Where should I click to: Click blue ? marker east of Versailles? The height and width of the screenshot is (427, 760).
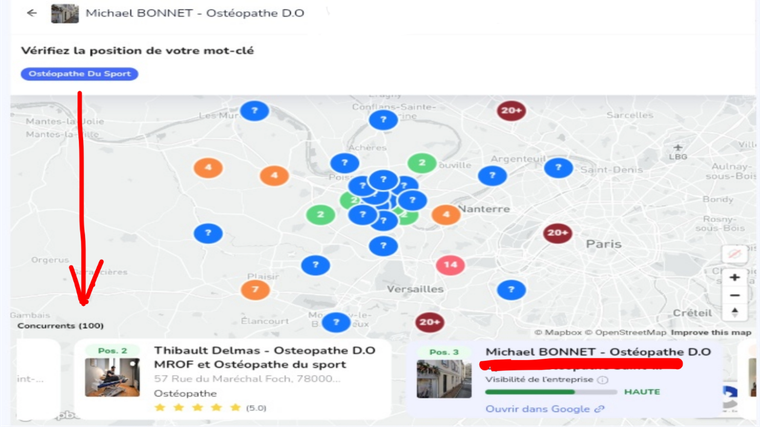511,290
